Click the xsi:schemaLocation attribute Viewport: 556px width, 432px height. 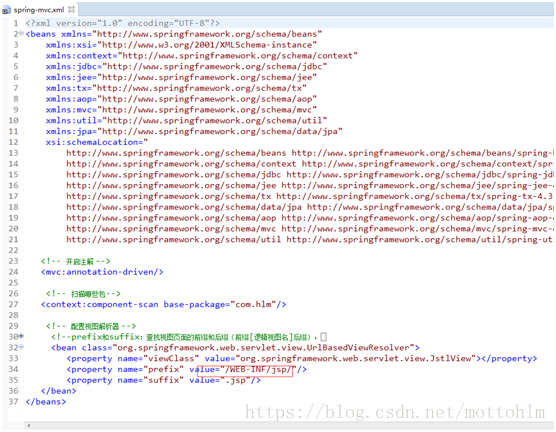[92, 142]
